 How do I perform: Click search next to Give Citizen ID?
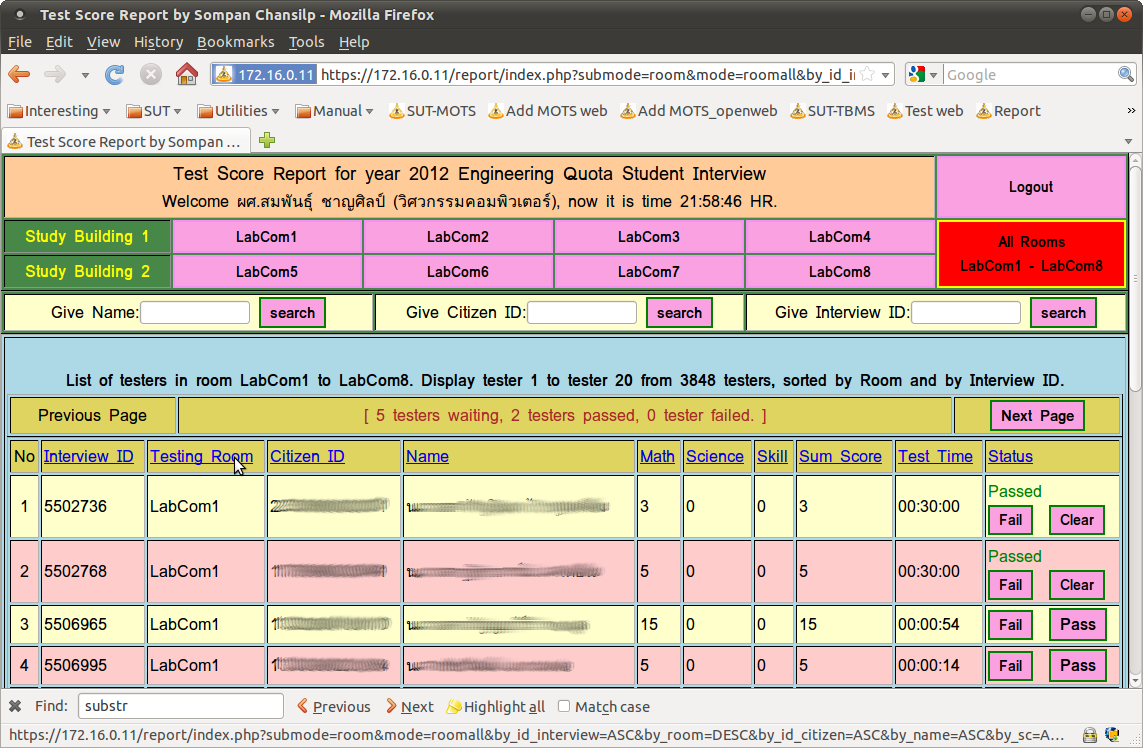pos(679,313)
